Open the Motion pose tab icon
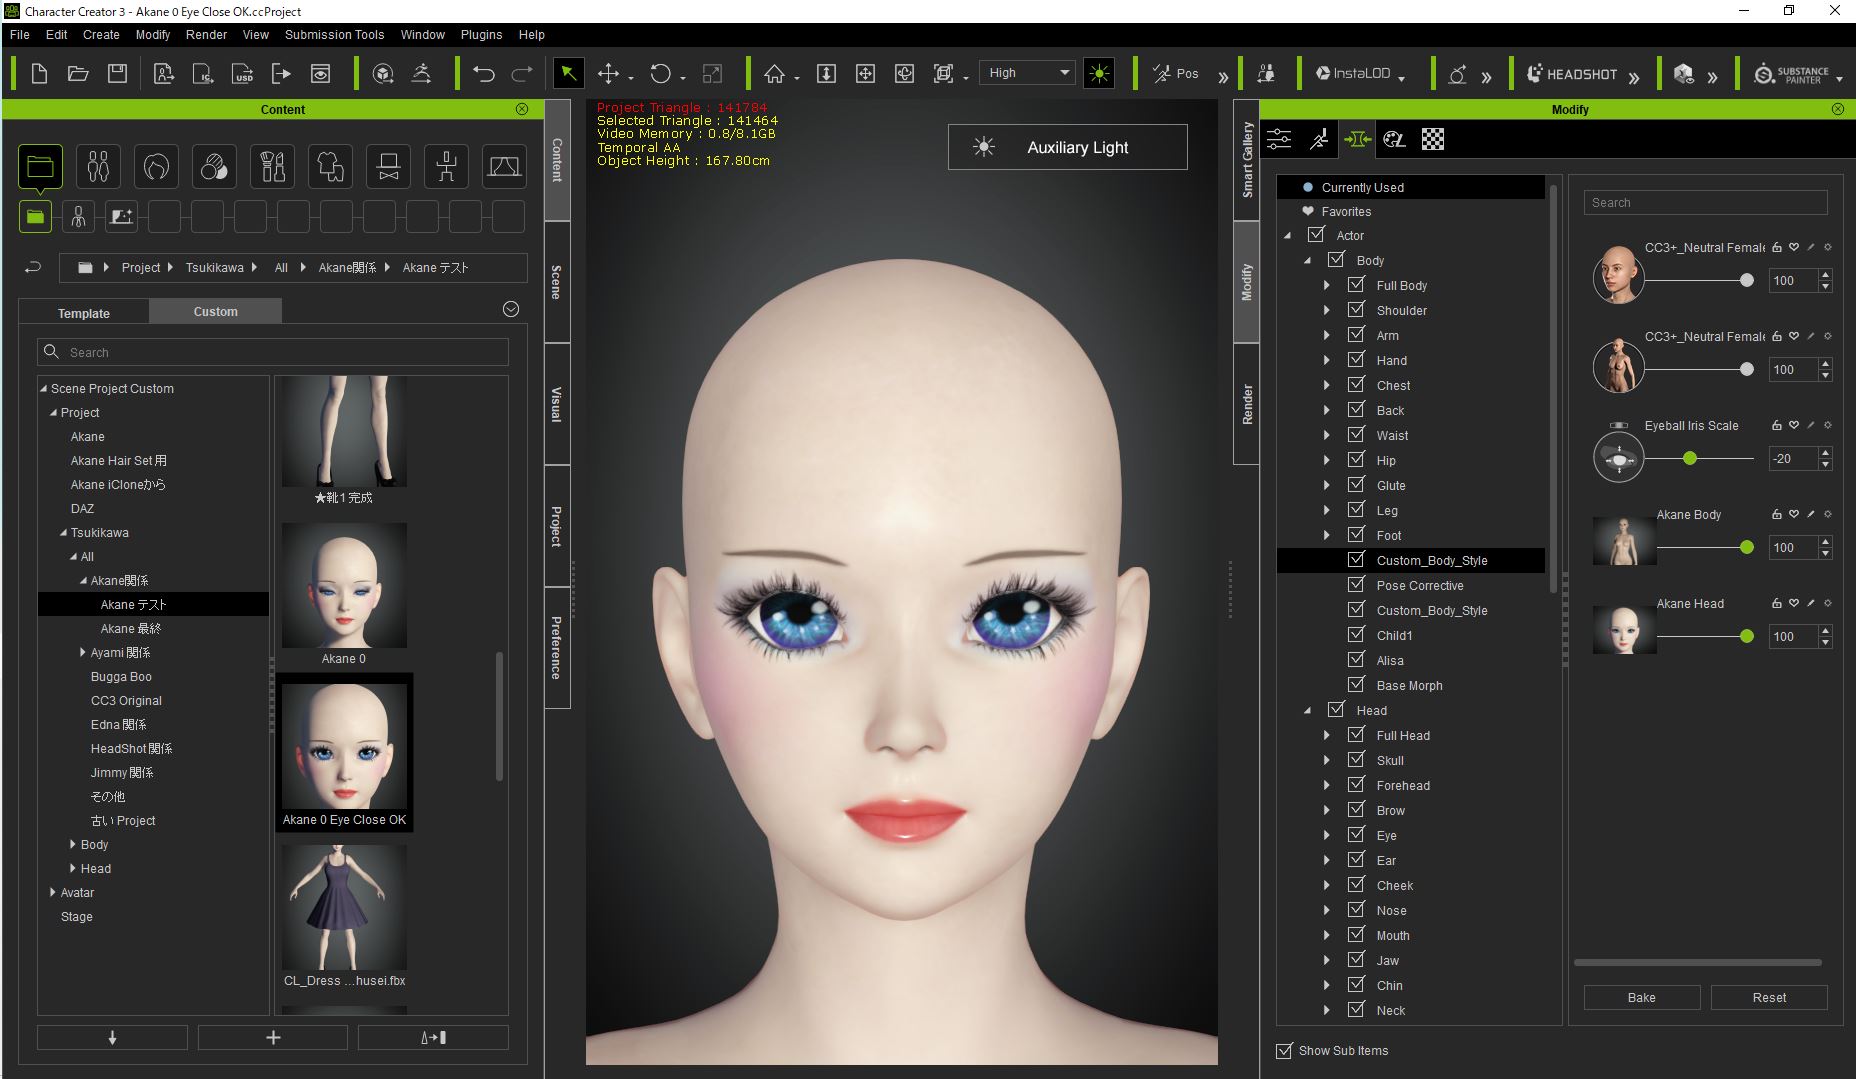This screenshot has width=1856, height=1079. [1319, 139]
